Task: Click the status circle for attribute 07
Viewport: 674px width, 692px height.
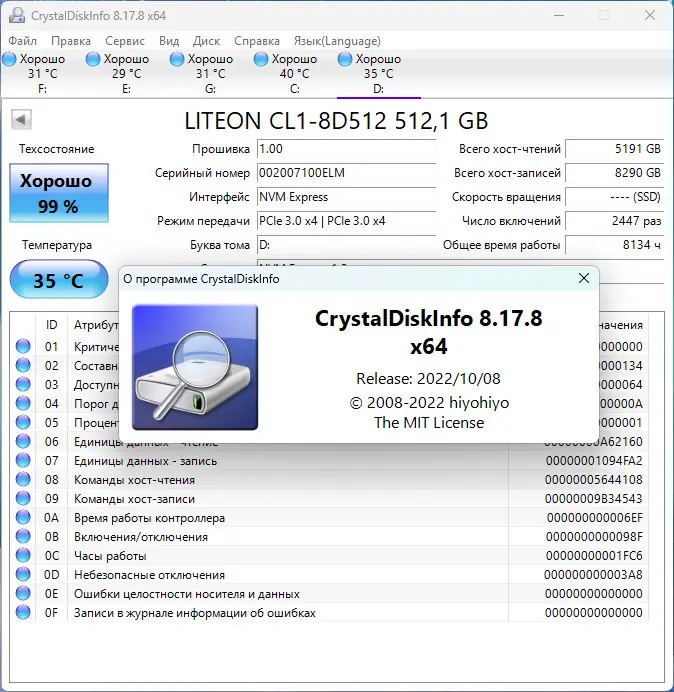Action: coord(23,460)
